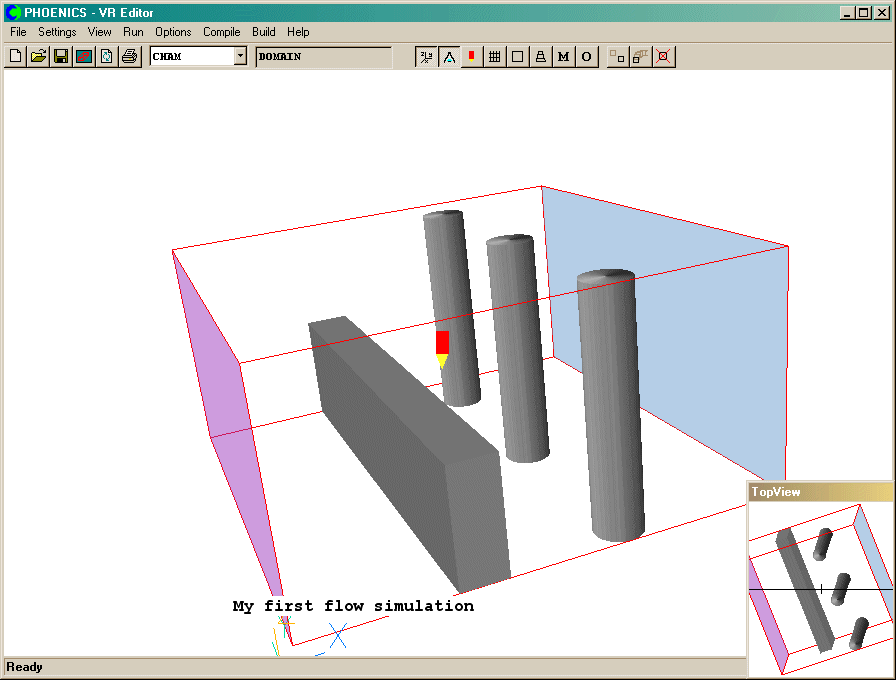Click the red crossed-box icon in toolbar
The height and width of the screenshot is (680, 896).
[662, 57]
